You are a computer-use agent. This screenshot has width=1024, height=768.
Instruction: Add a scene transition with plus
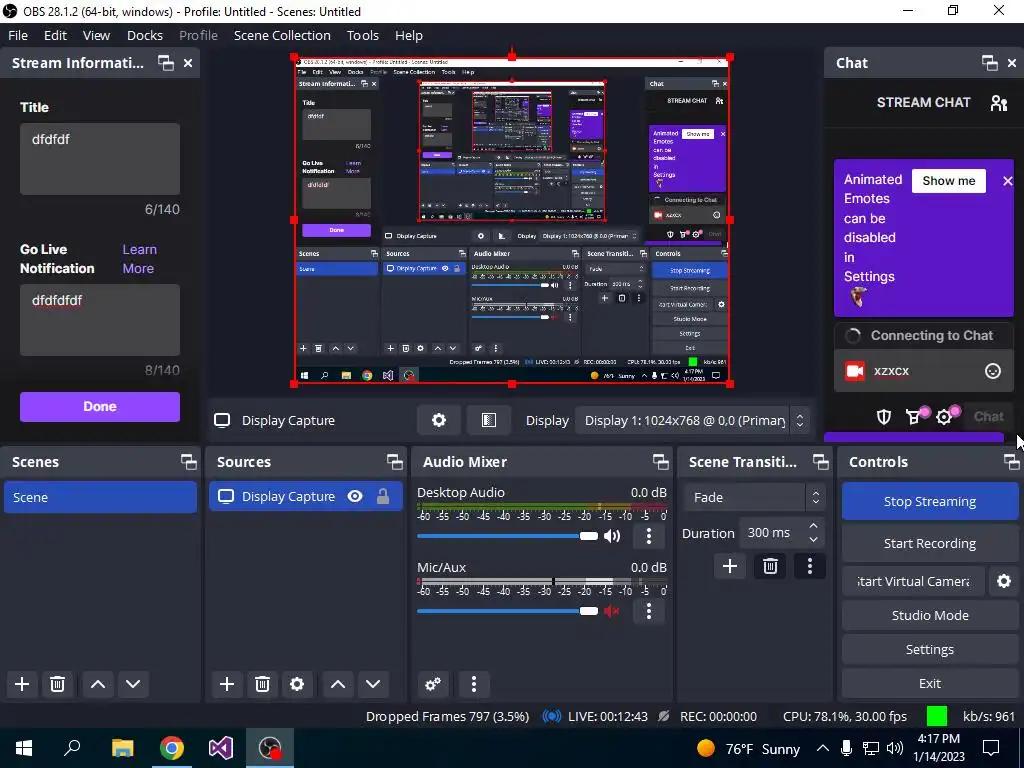[x=730, y=566]
